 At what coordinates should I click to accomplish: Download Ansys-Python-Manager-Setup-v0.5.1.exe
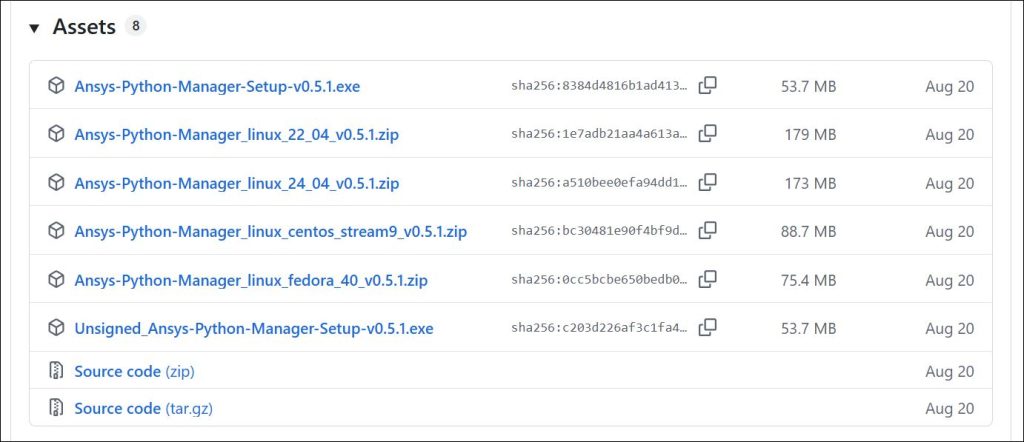coord(217,87)
